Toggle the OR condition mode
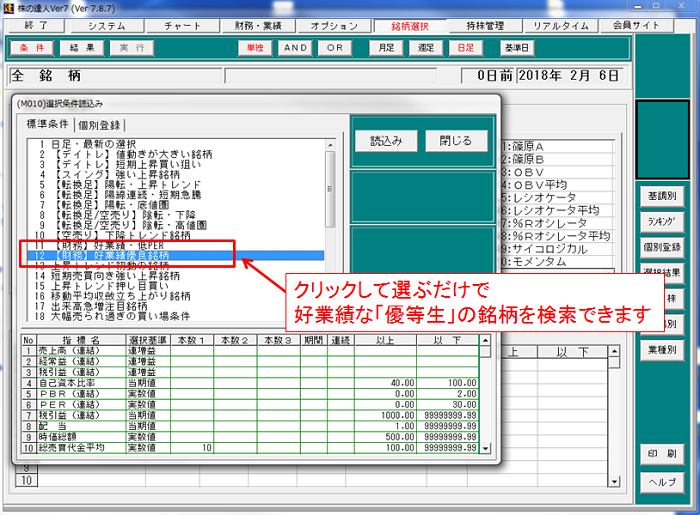Image resolution: width=700 pixels, height=515 pixels. [335, 47]
